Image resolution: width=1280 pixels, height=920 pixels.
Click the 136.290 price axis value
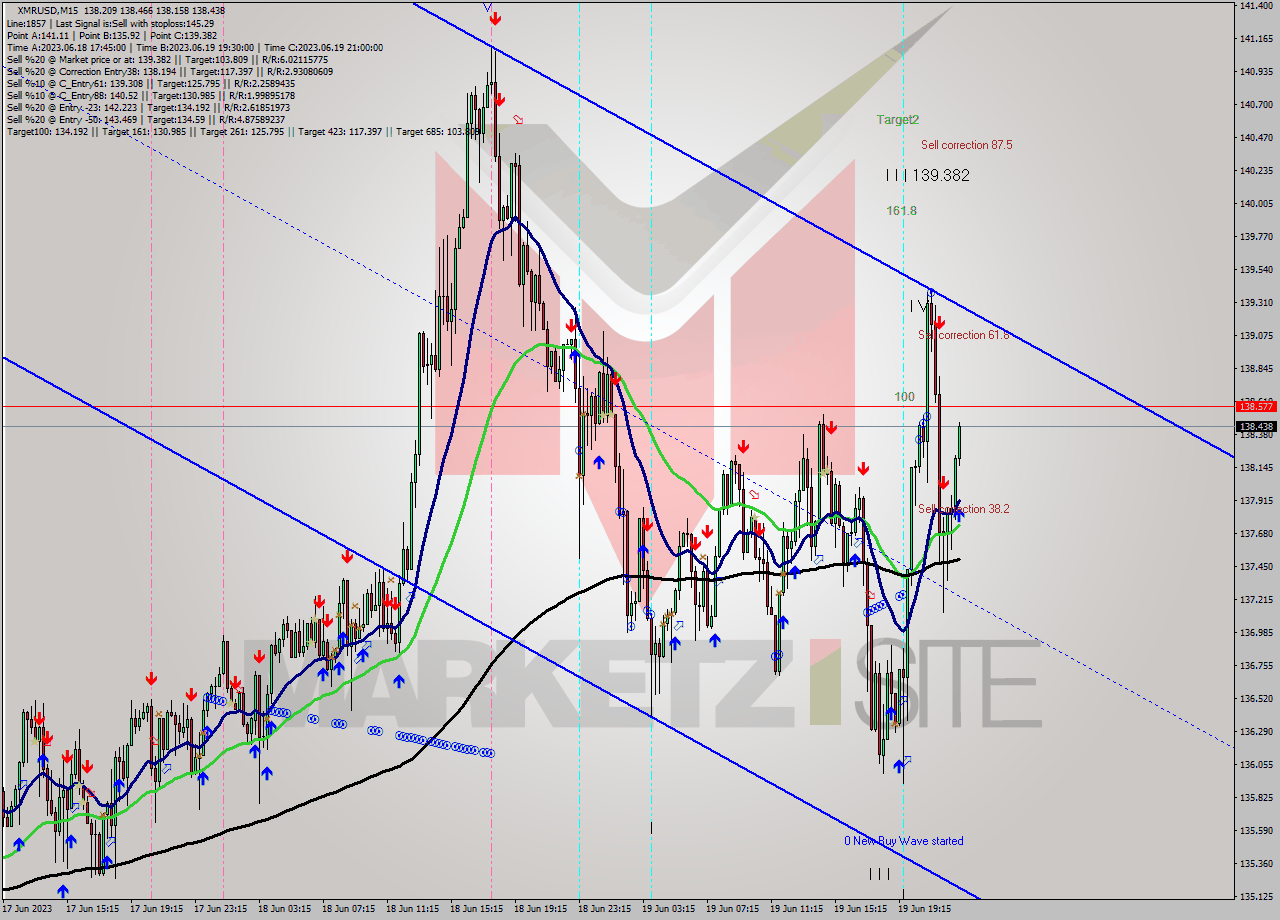[x=1255, y=731]
